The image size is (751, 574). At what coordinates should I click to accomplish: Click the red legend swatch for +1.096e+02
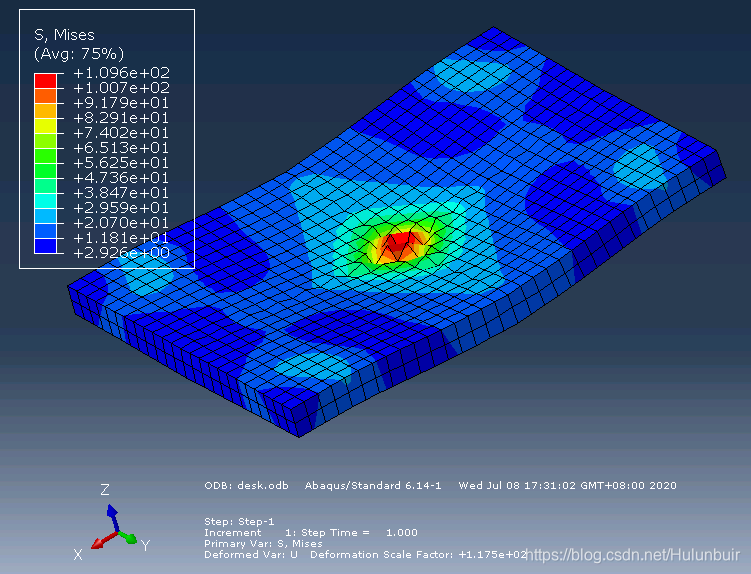46,80
